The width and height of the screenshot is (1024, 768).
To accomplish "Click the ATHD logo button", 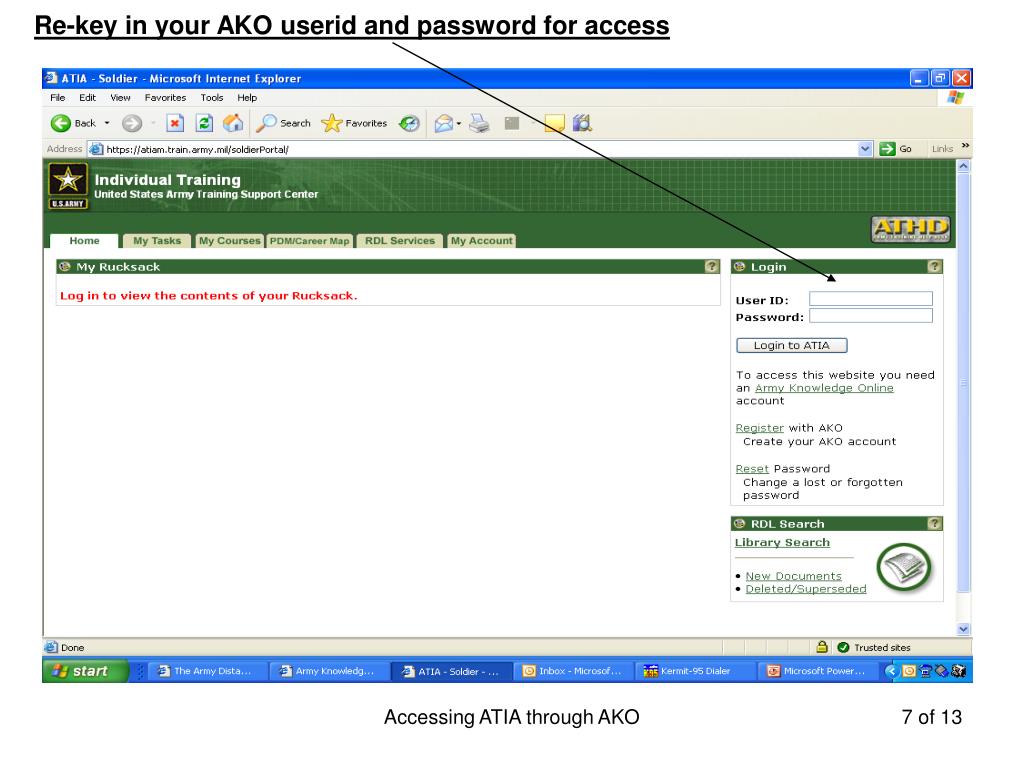I will click(910, 229).
